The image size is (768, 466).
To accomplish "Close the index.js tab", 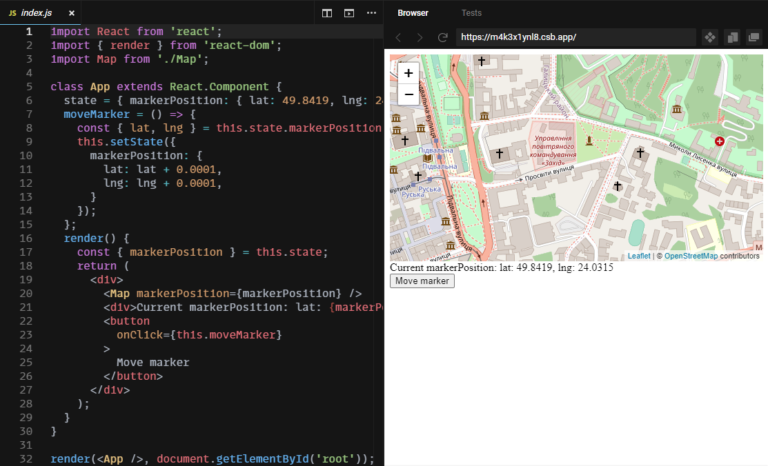I will click(72, 13).
